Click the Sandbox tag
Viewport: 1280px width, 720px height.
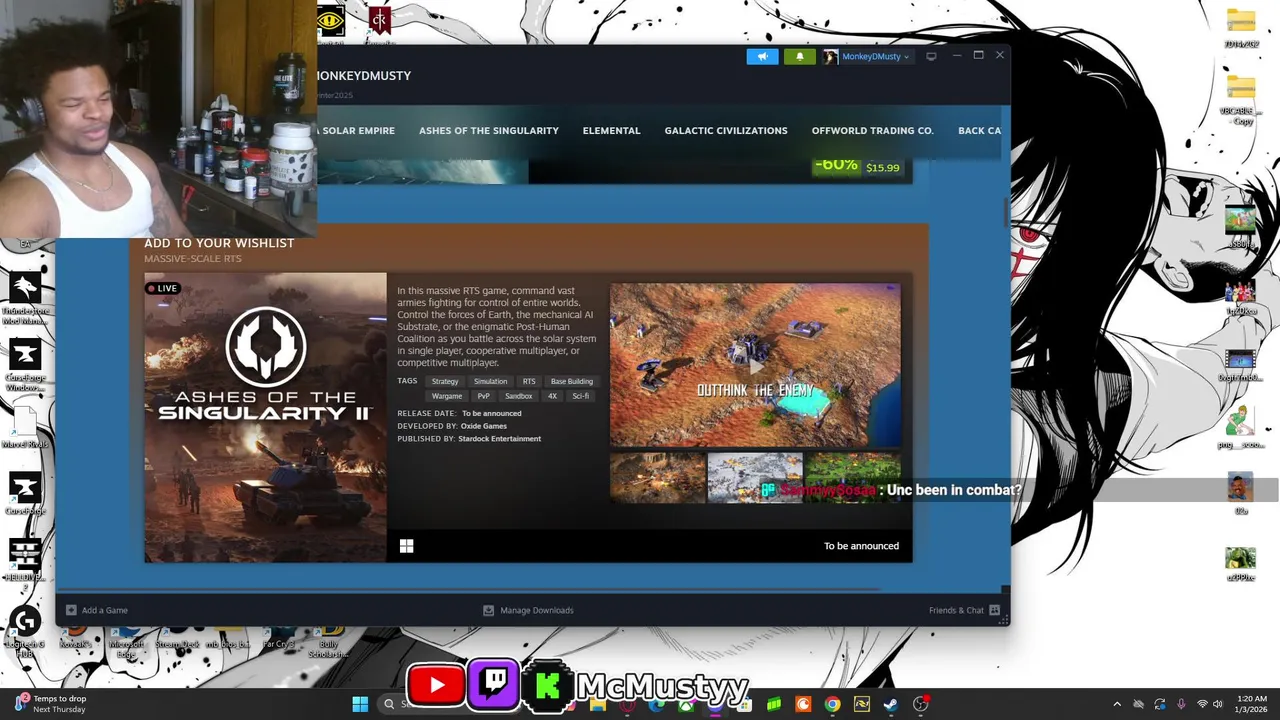(519, 396)
